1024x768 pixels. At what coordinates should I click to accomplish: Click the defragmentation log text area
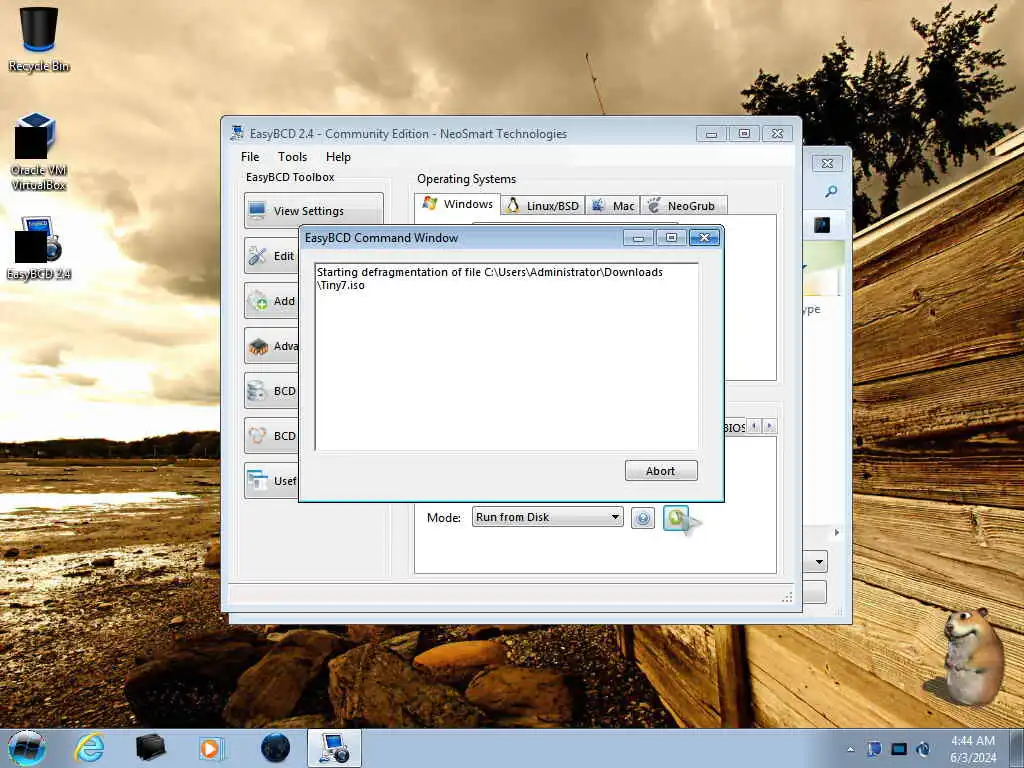click(507, 357)
